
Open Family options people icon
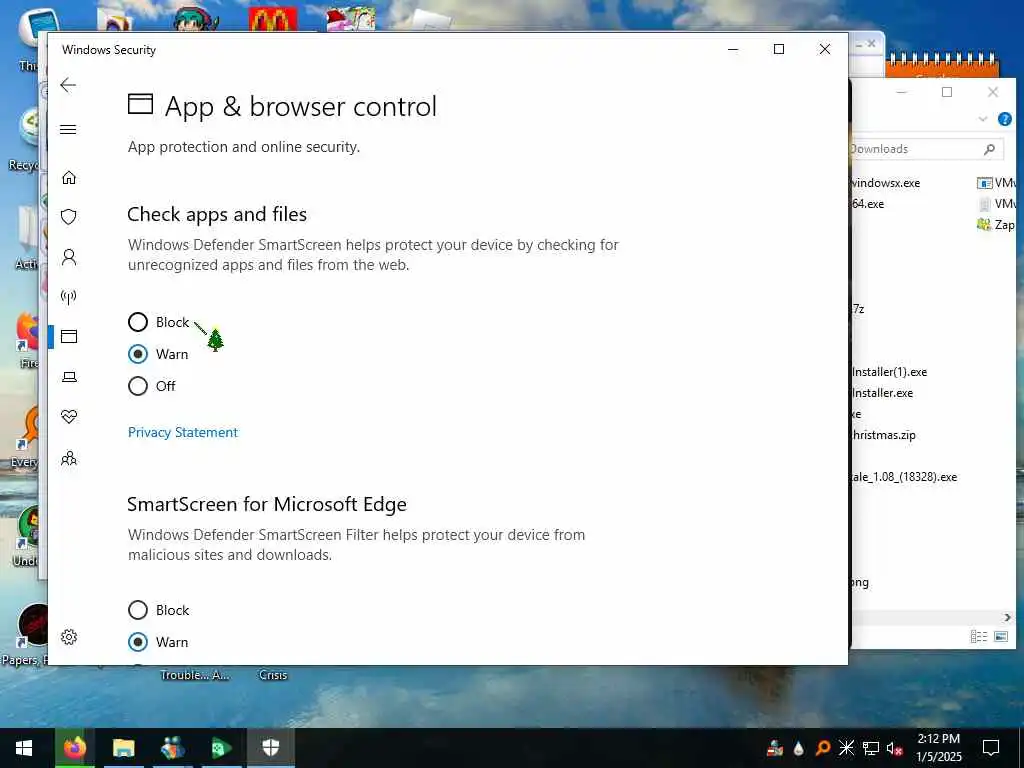coord(69,458)
